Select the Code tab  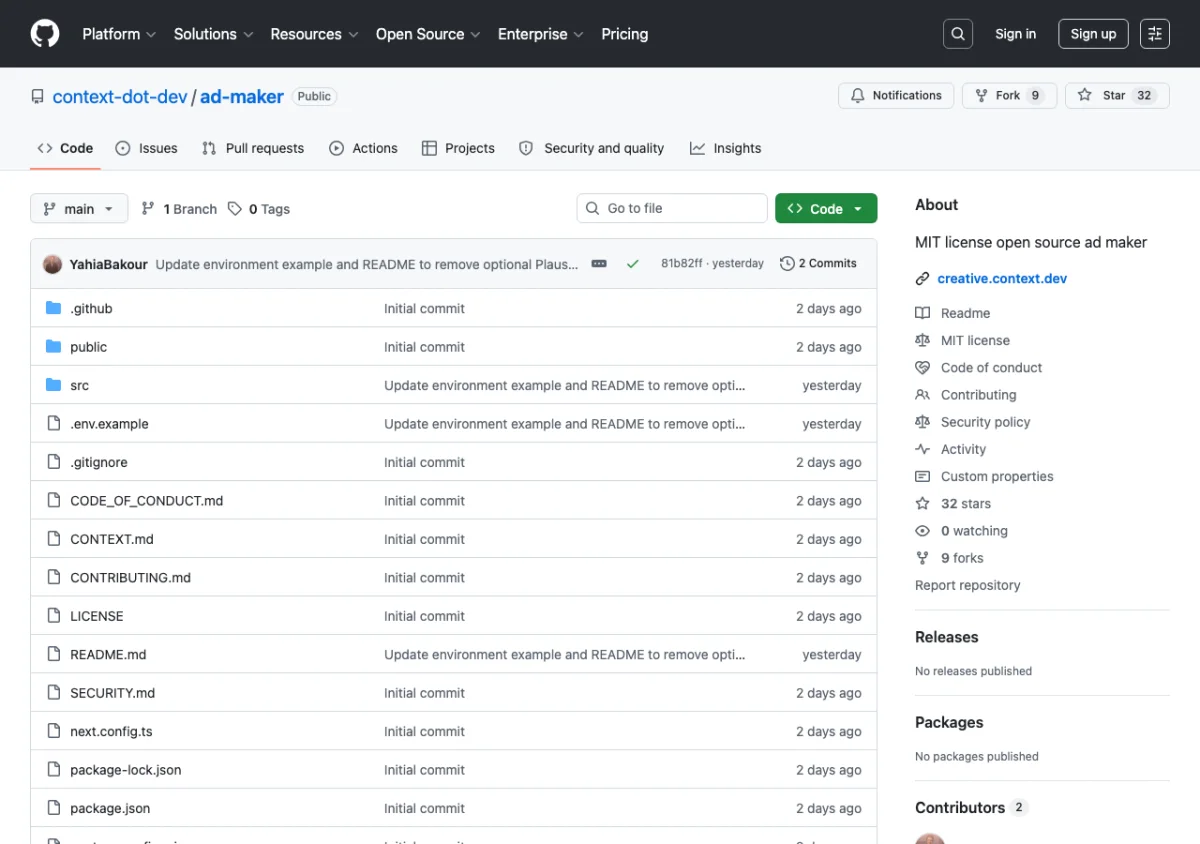[65, 148]
